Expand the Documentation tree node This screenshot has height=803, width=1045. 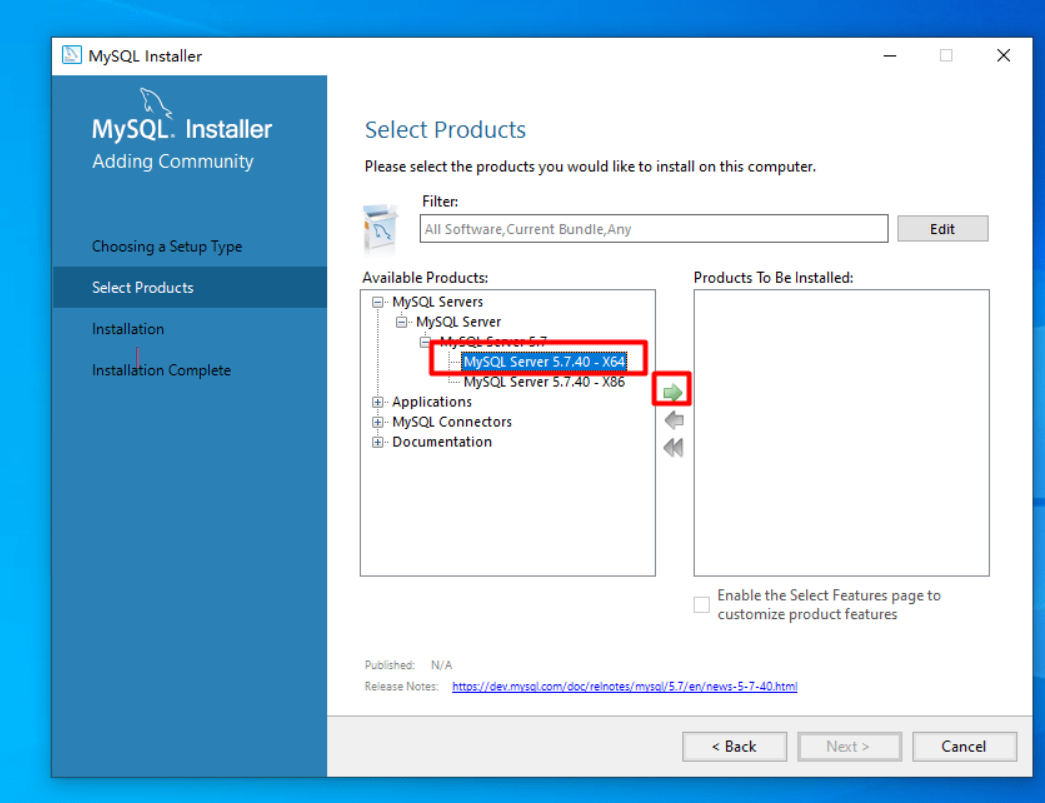click(378, 442)
